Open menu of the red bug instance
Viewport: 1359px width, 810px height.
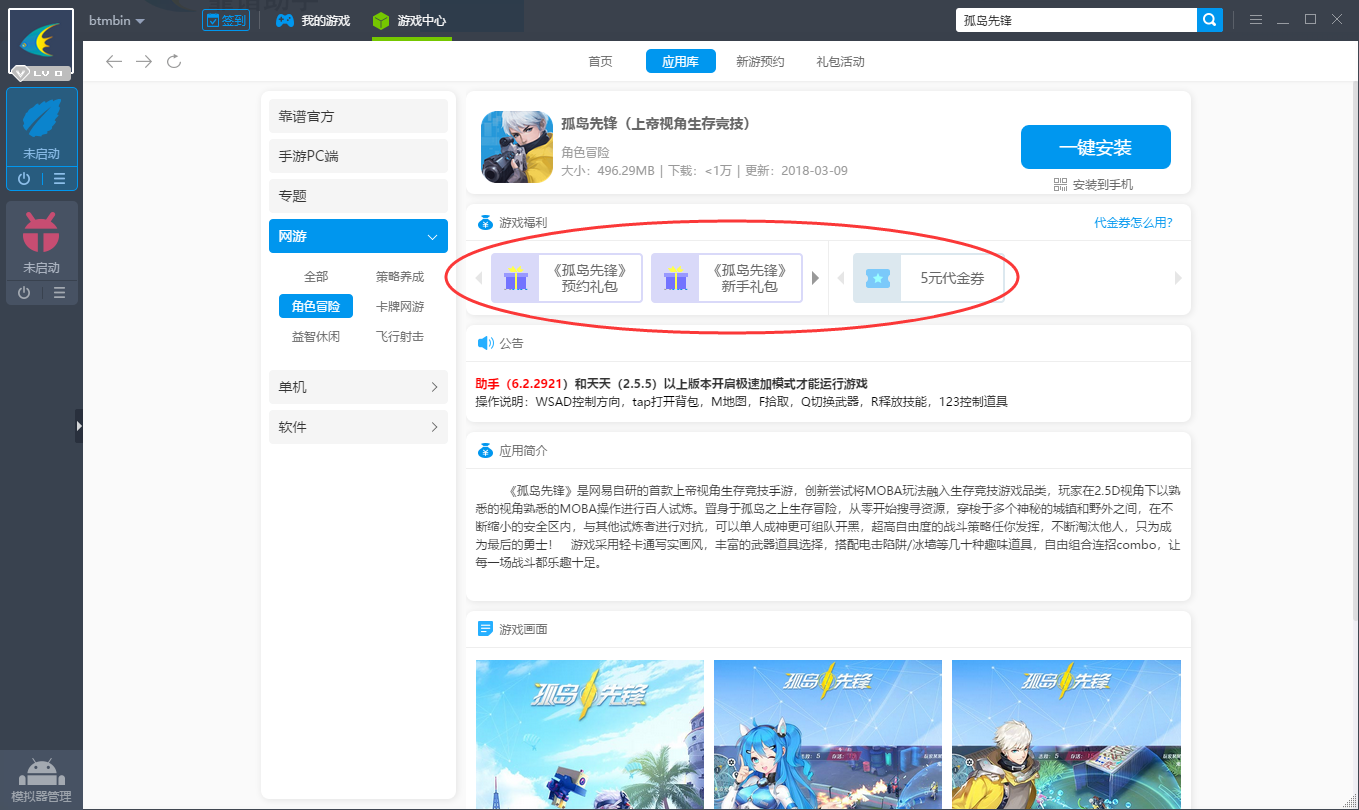60,293
